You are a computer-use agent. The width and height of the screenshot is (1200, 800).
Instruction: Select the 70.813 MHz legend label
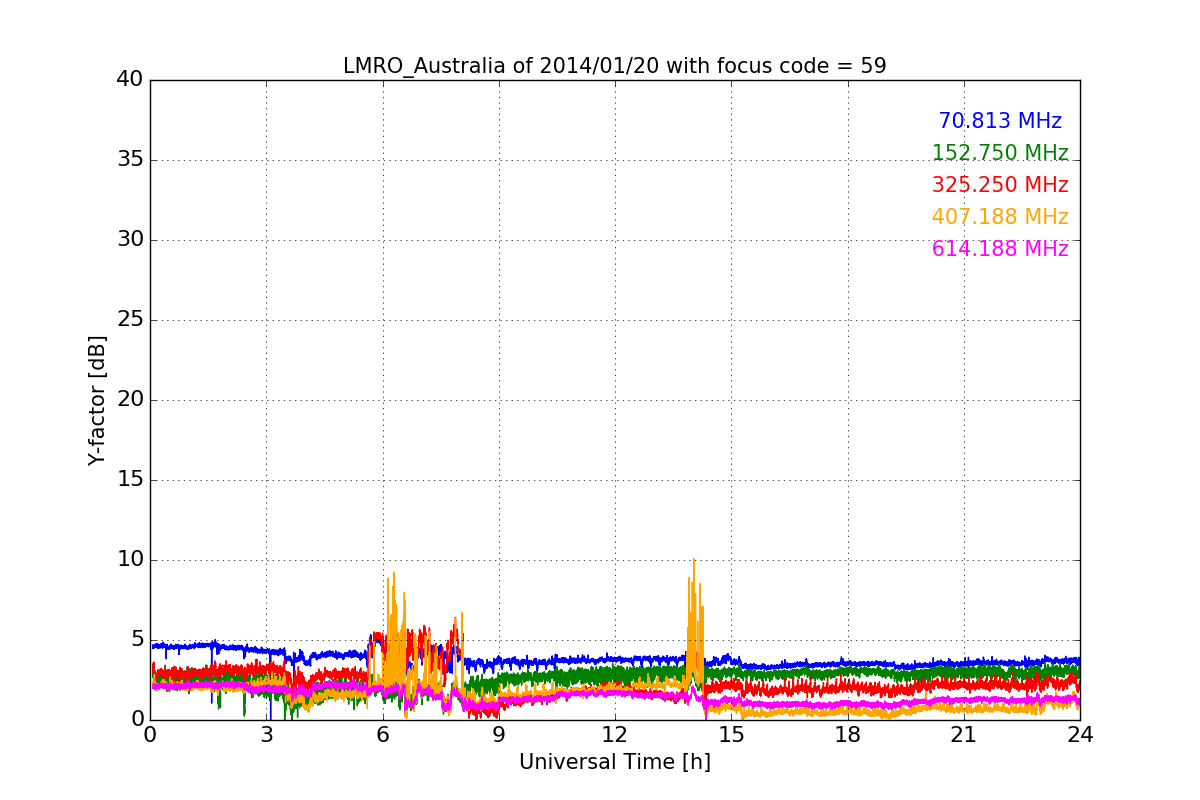[1000, 121]
